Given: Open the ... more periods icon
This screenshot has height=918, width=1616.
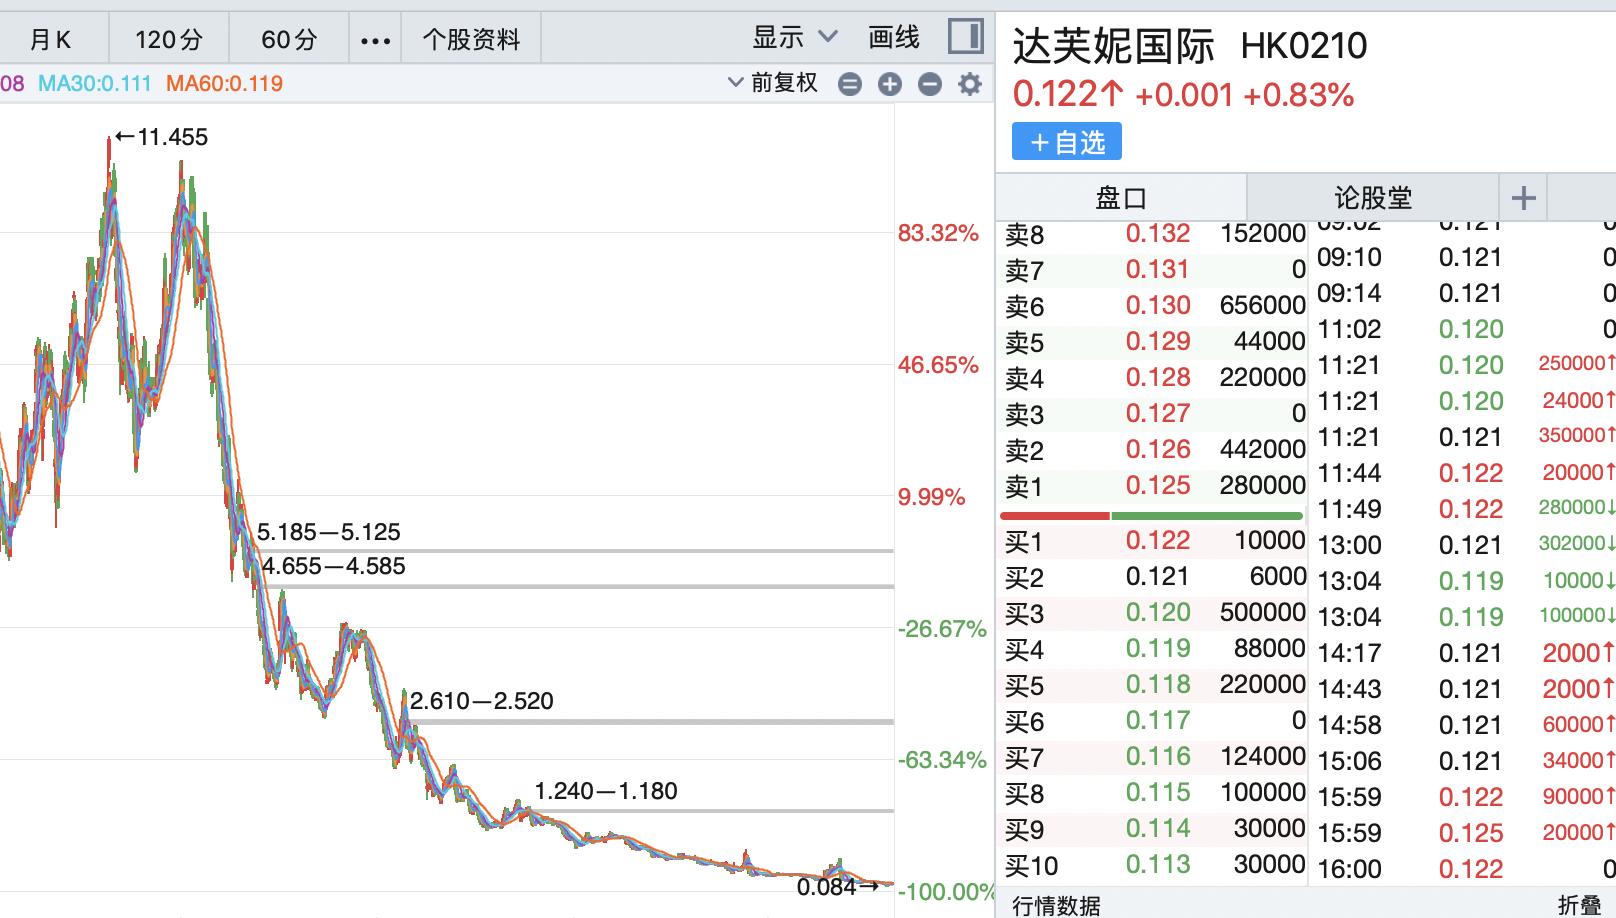Looking at the screenshot, I should pyautogui.click(x=374, y=40).
